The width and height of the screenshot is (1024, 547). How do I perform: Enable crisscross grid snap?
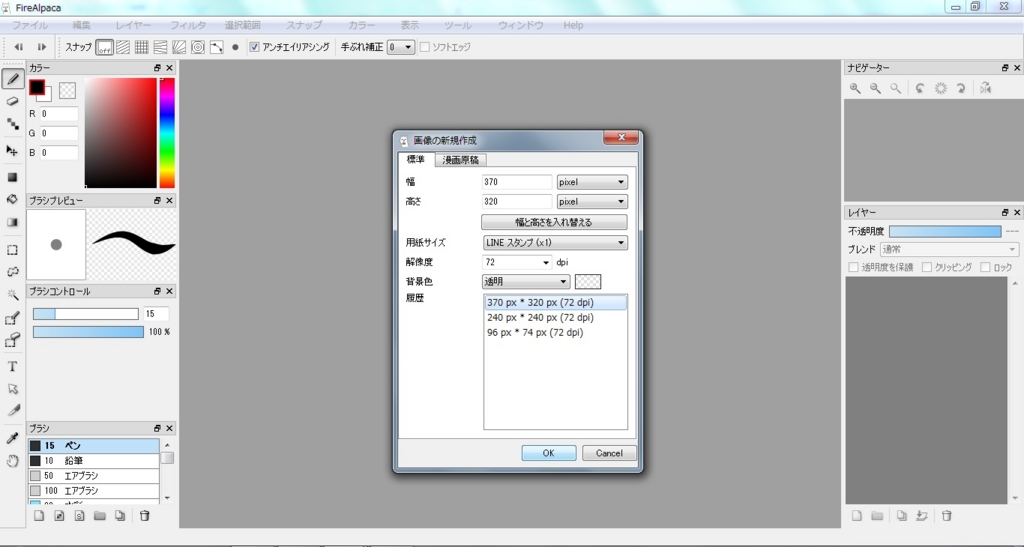[x=142, y=47]
